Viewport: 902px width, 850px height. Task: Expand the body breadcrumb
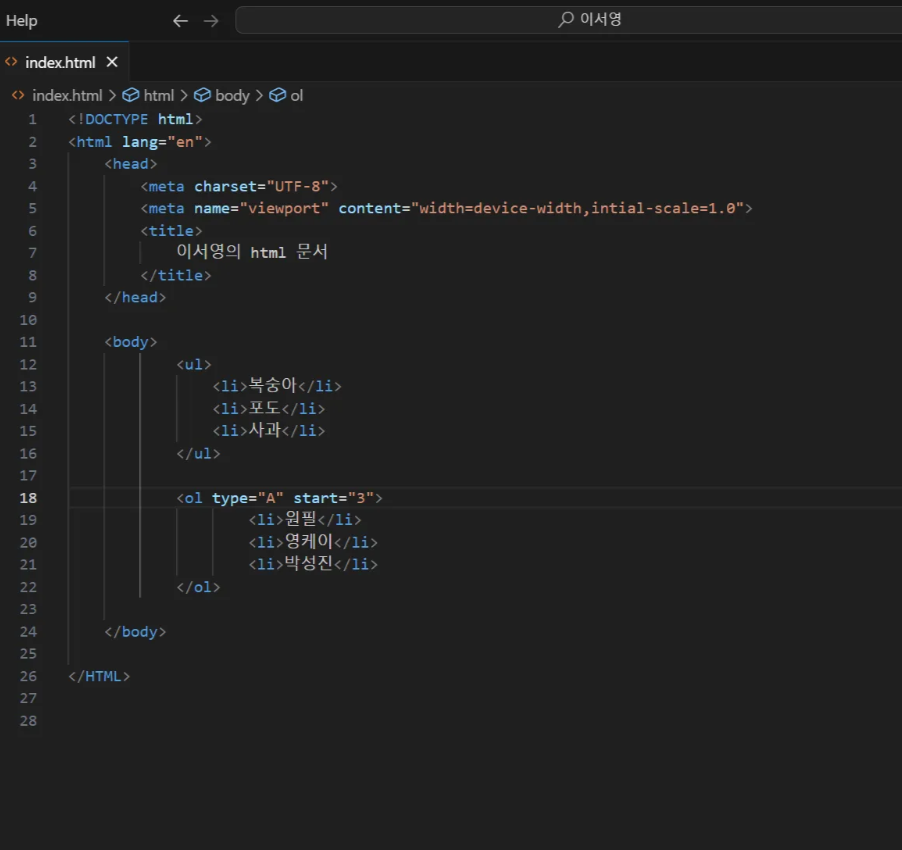tap(232, 95)
